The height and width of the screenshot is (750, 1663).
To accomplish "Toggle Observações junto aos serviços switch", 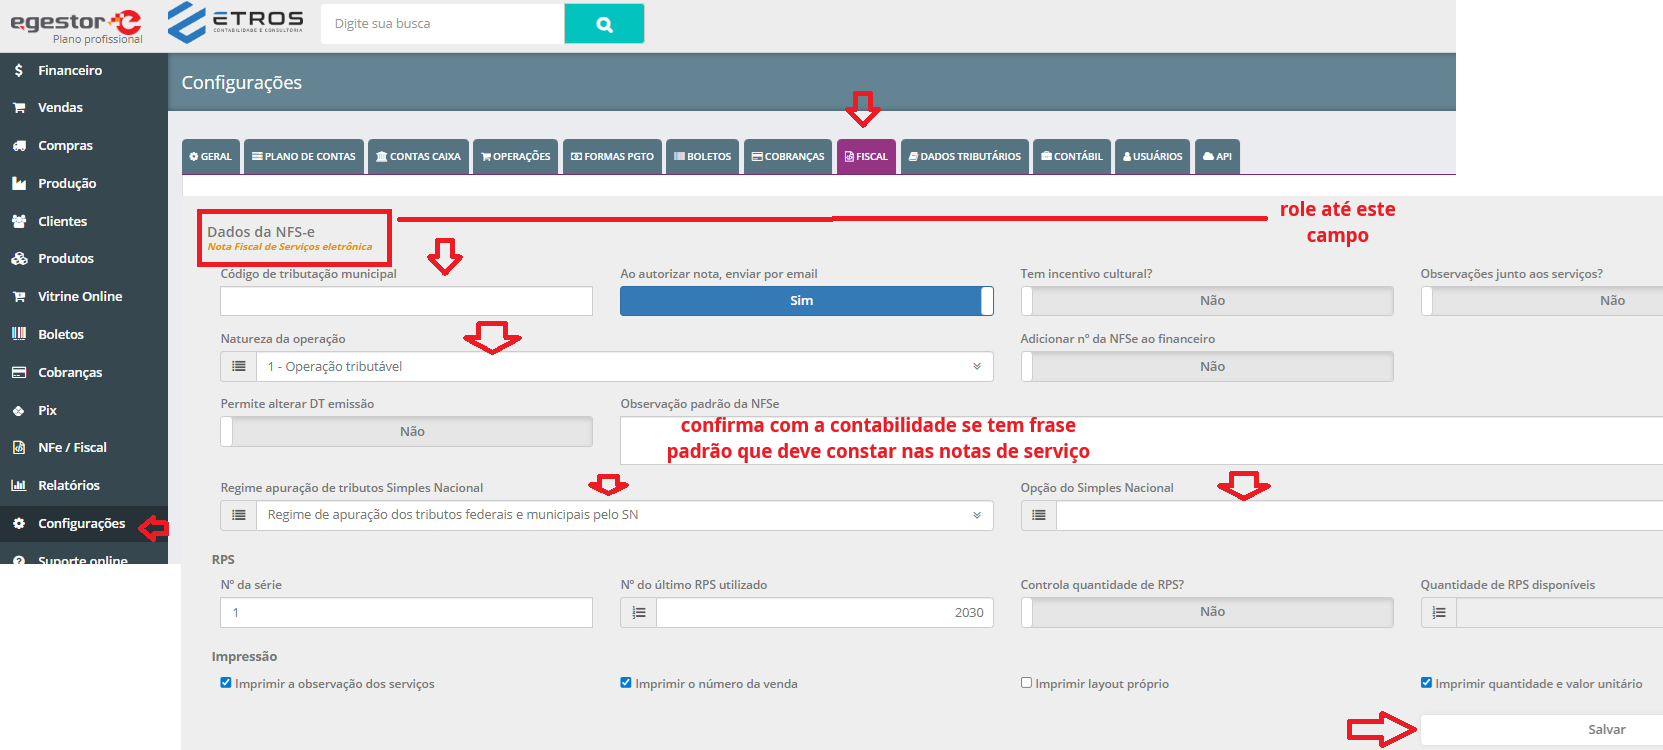I will click(1542, 301).
